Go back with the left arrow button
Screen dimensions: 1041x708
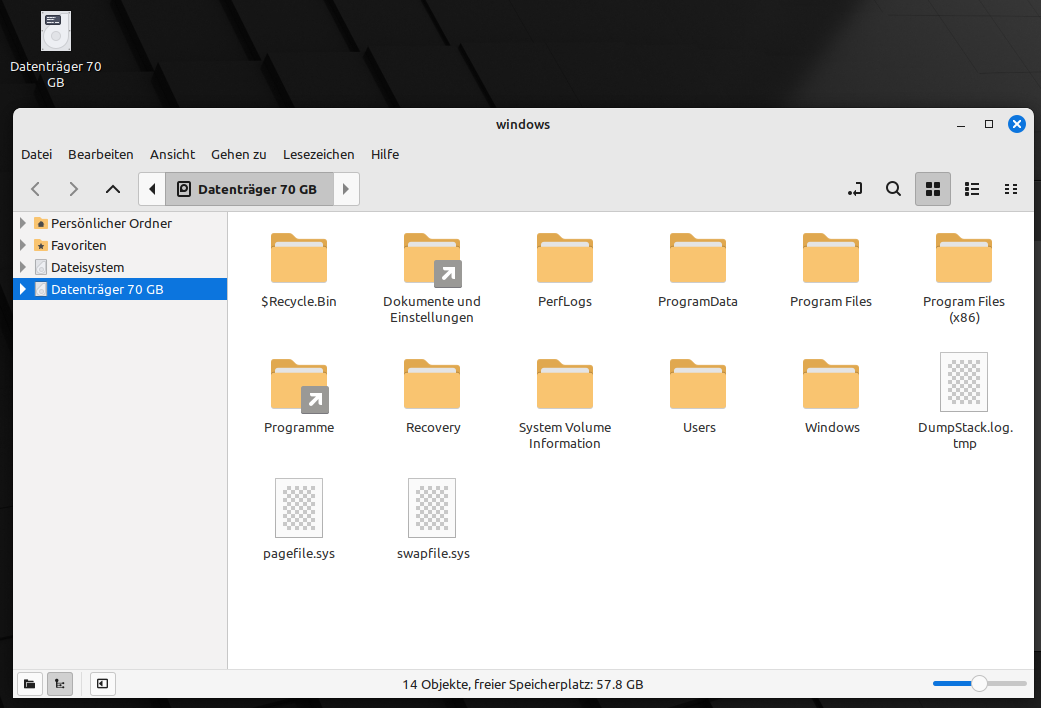36,189
